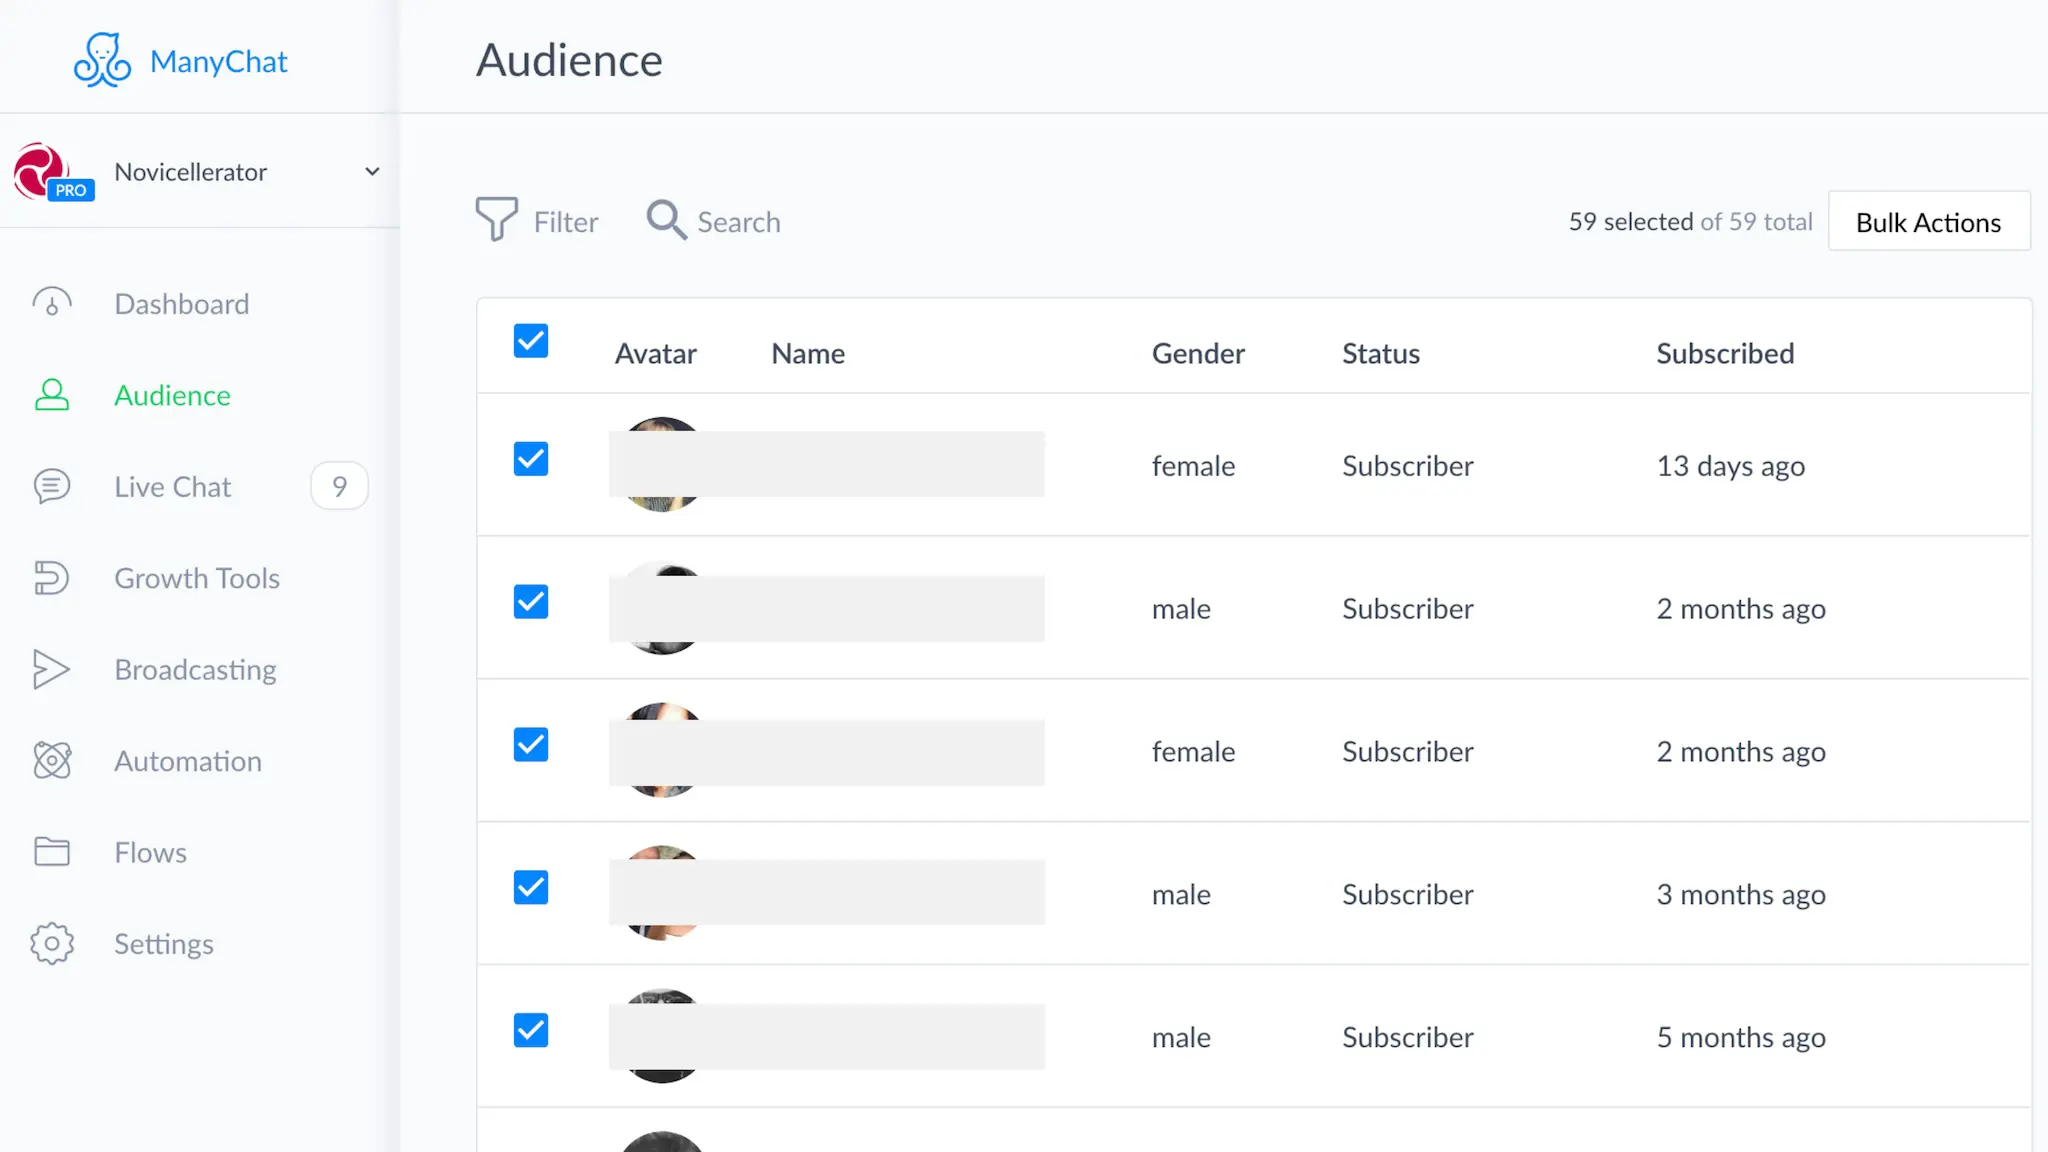The image size is (2048, 1152).
Task: Click the Live Chat bubble icon
Action: pos(52,486)
